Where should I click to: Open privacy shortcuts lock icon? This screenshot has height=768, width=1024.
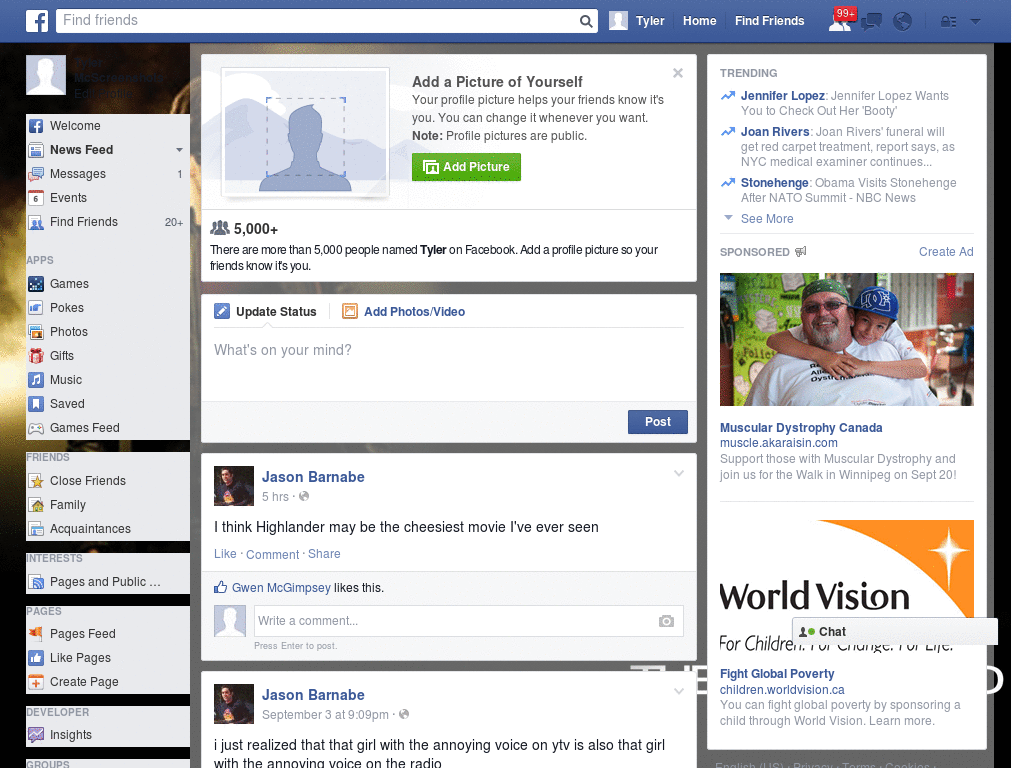click(948, 22)
